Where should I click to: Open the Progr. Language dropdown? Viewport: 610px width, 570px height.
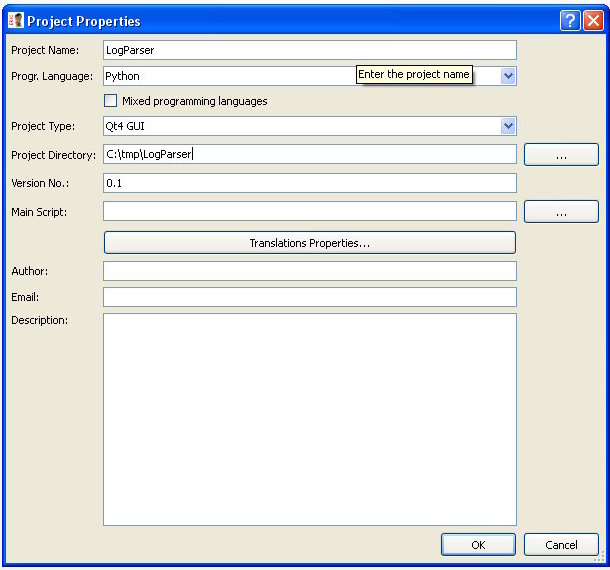[x=508, y=76]
